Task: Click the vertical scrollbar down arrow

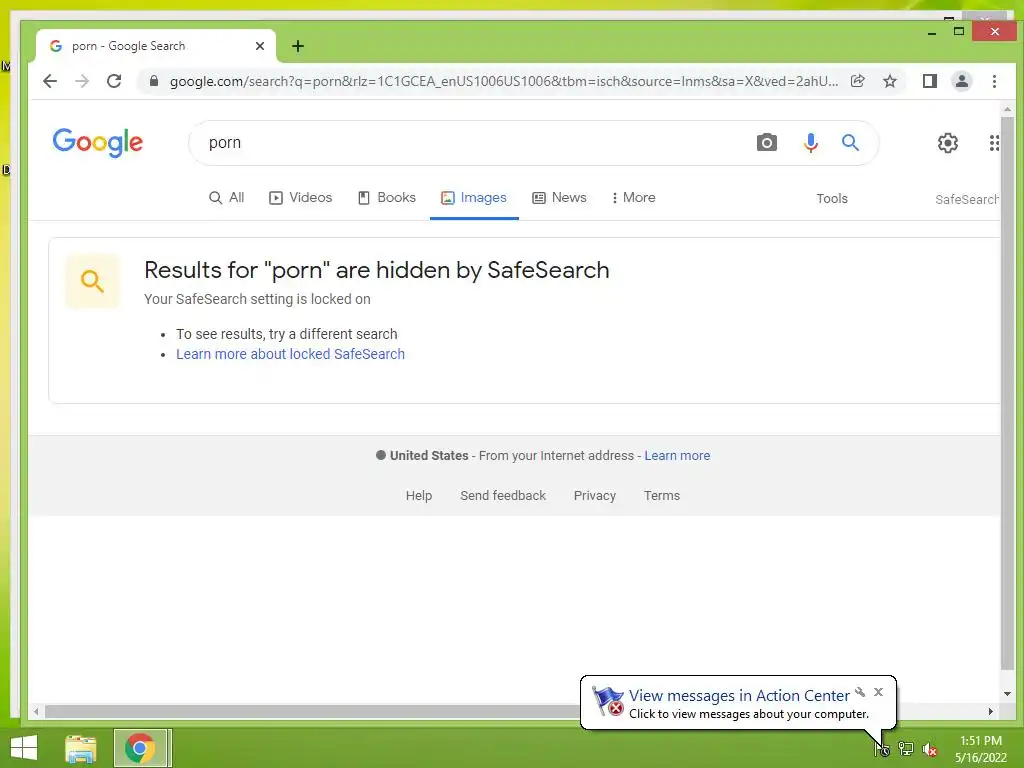Action: click(1007, 694)
